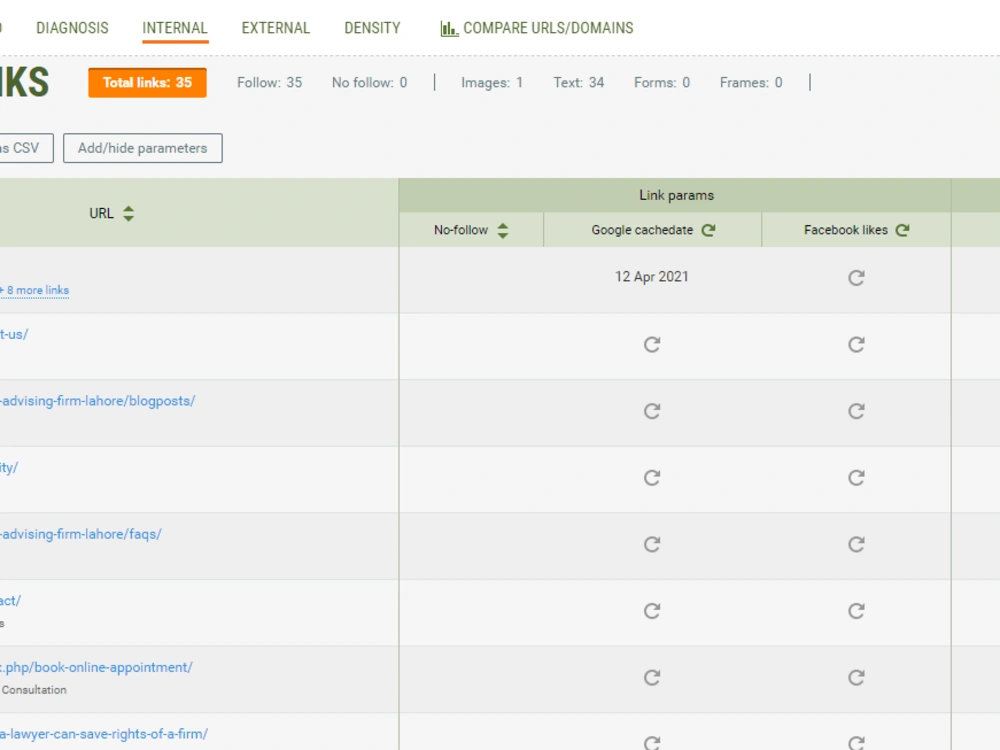Click the Google cachedate column label
This screenshot has width=1000, height=750.
tap(642, 230)
